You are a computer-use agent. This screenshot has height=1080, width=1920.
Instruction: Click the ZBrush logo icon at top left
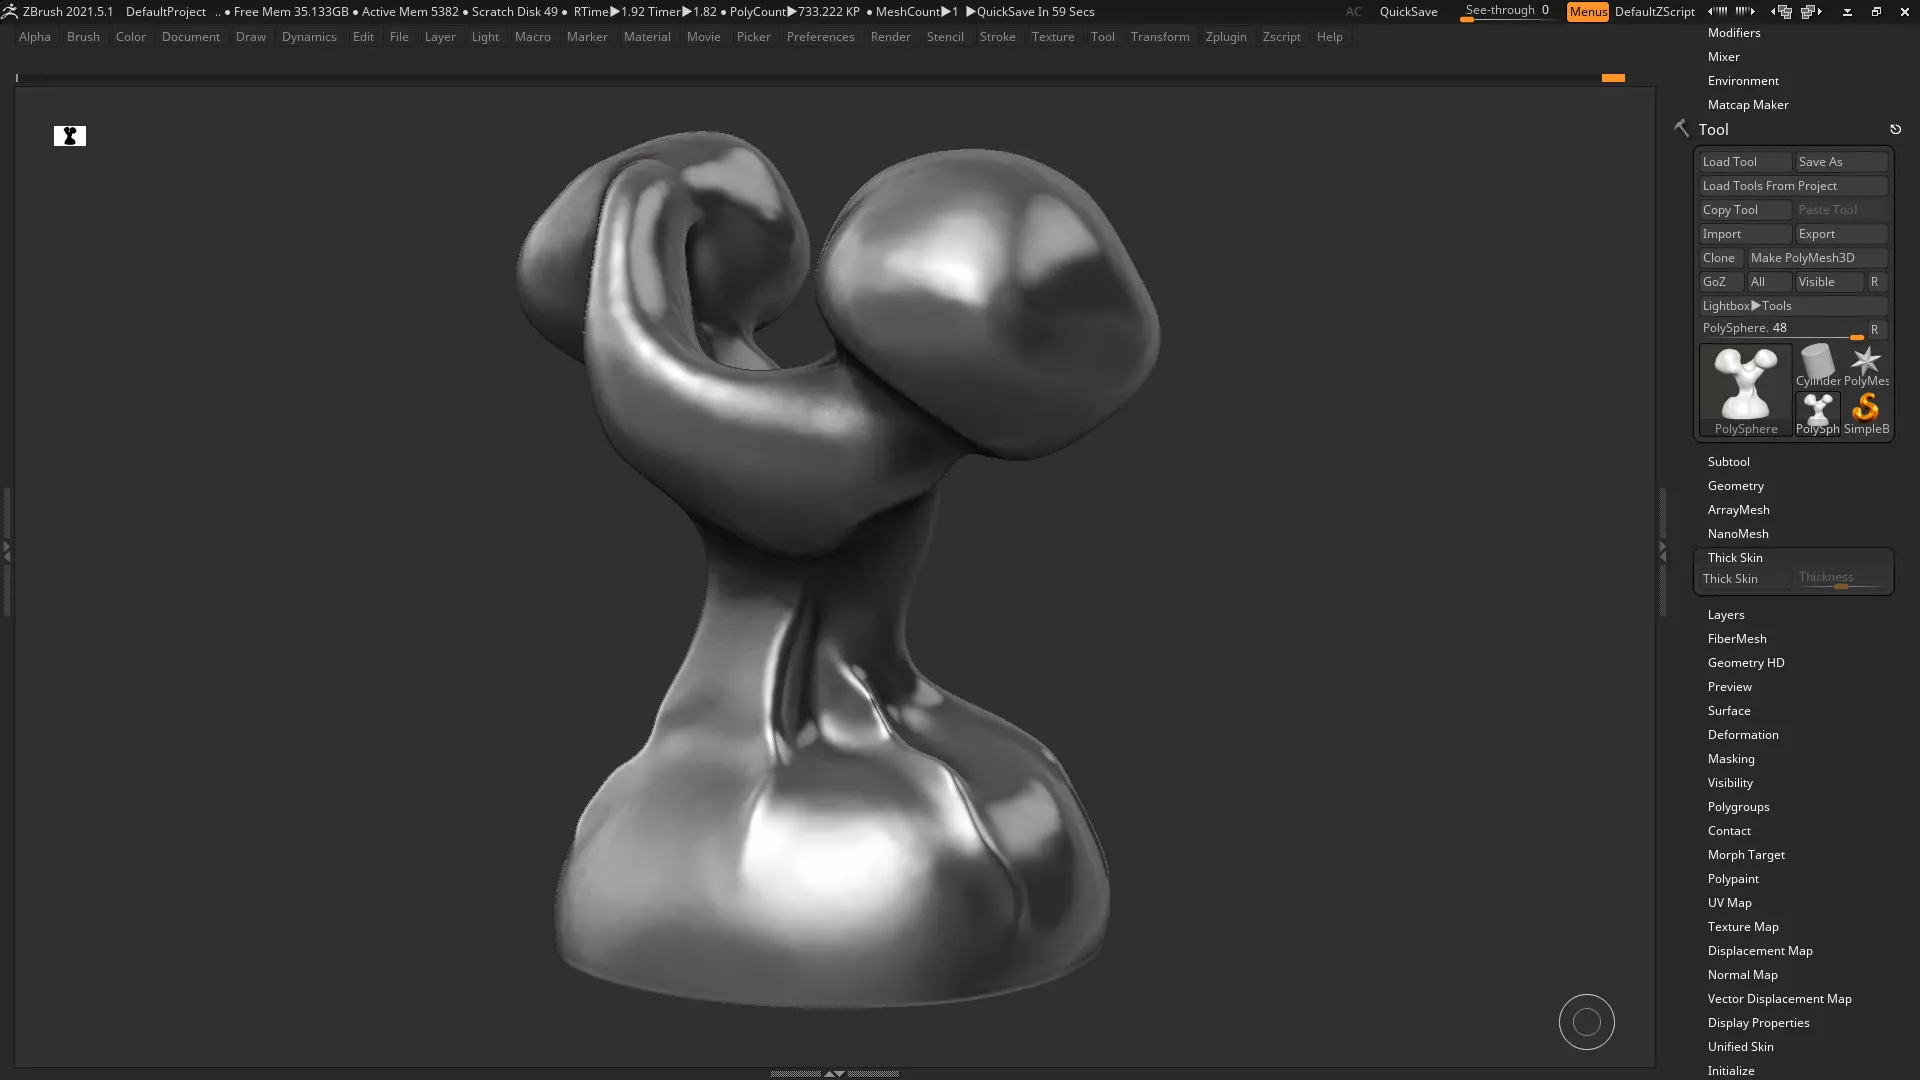[9, 12]
